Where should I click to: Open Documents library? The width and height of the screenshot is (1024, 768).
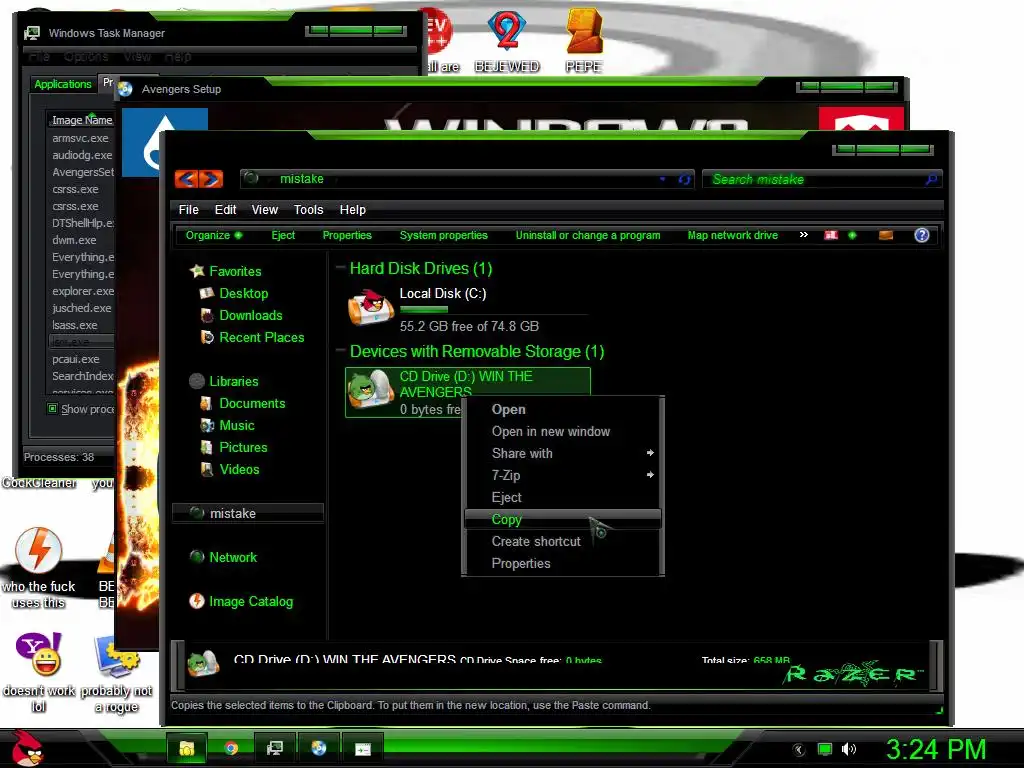[252, 404]
